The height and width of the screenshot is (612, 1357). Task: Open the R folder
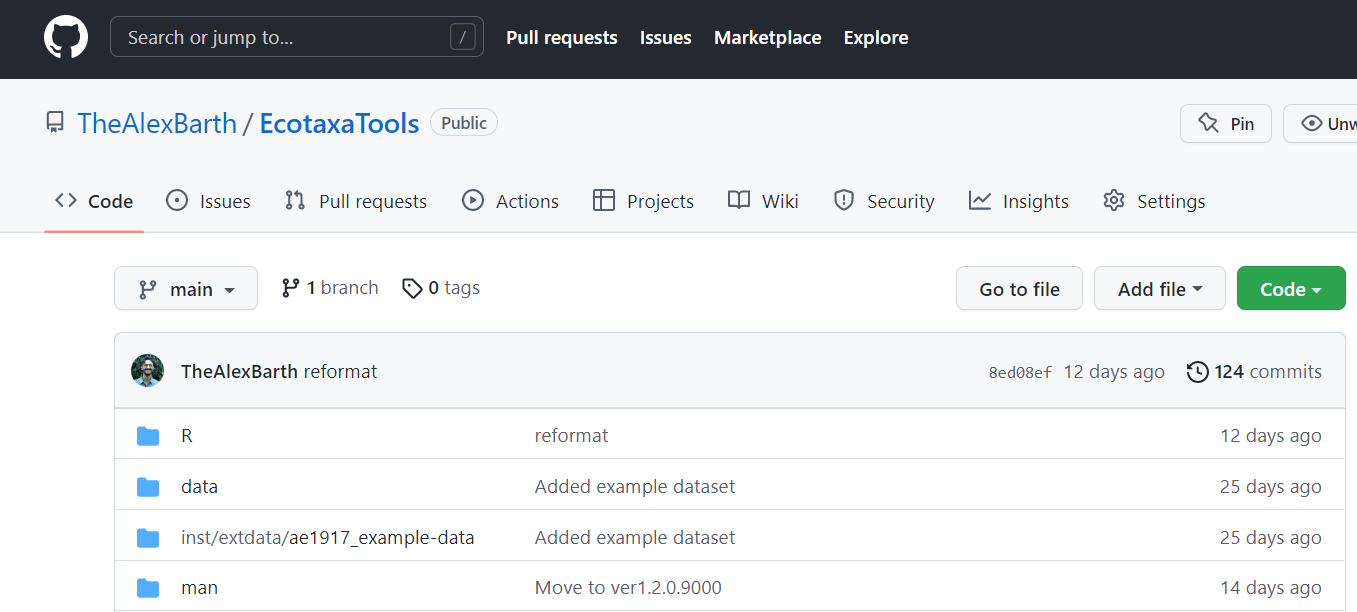[x=186, y=436]
